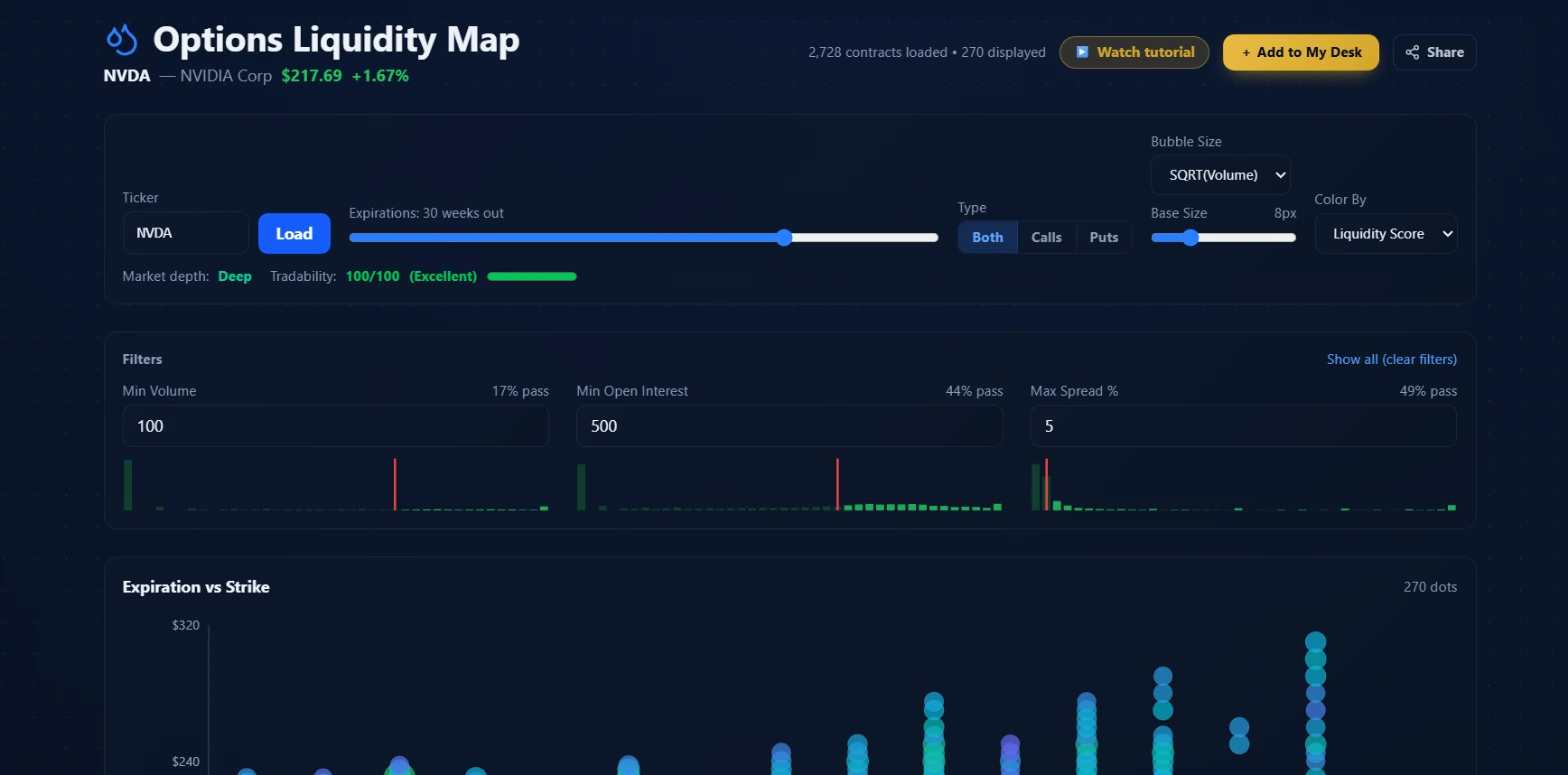Click the $320 axis label
The image size is (1568, 775).
coord(186,625)
